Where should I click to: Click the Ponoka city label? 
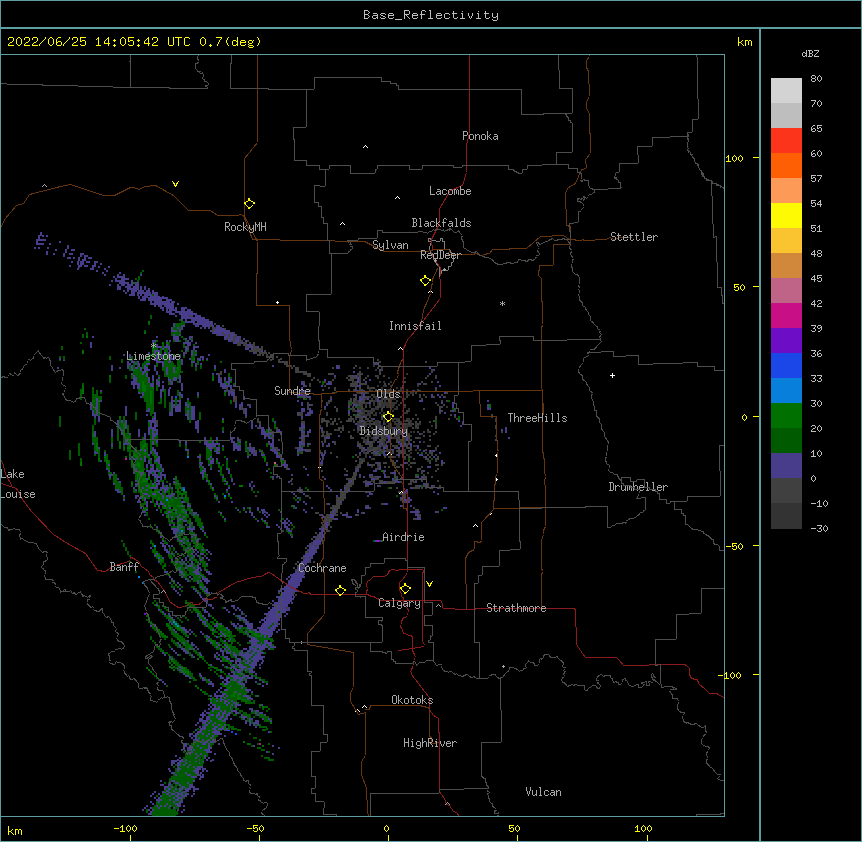480,136
